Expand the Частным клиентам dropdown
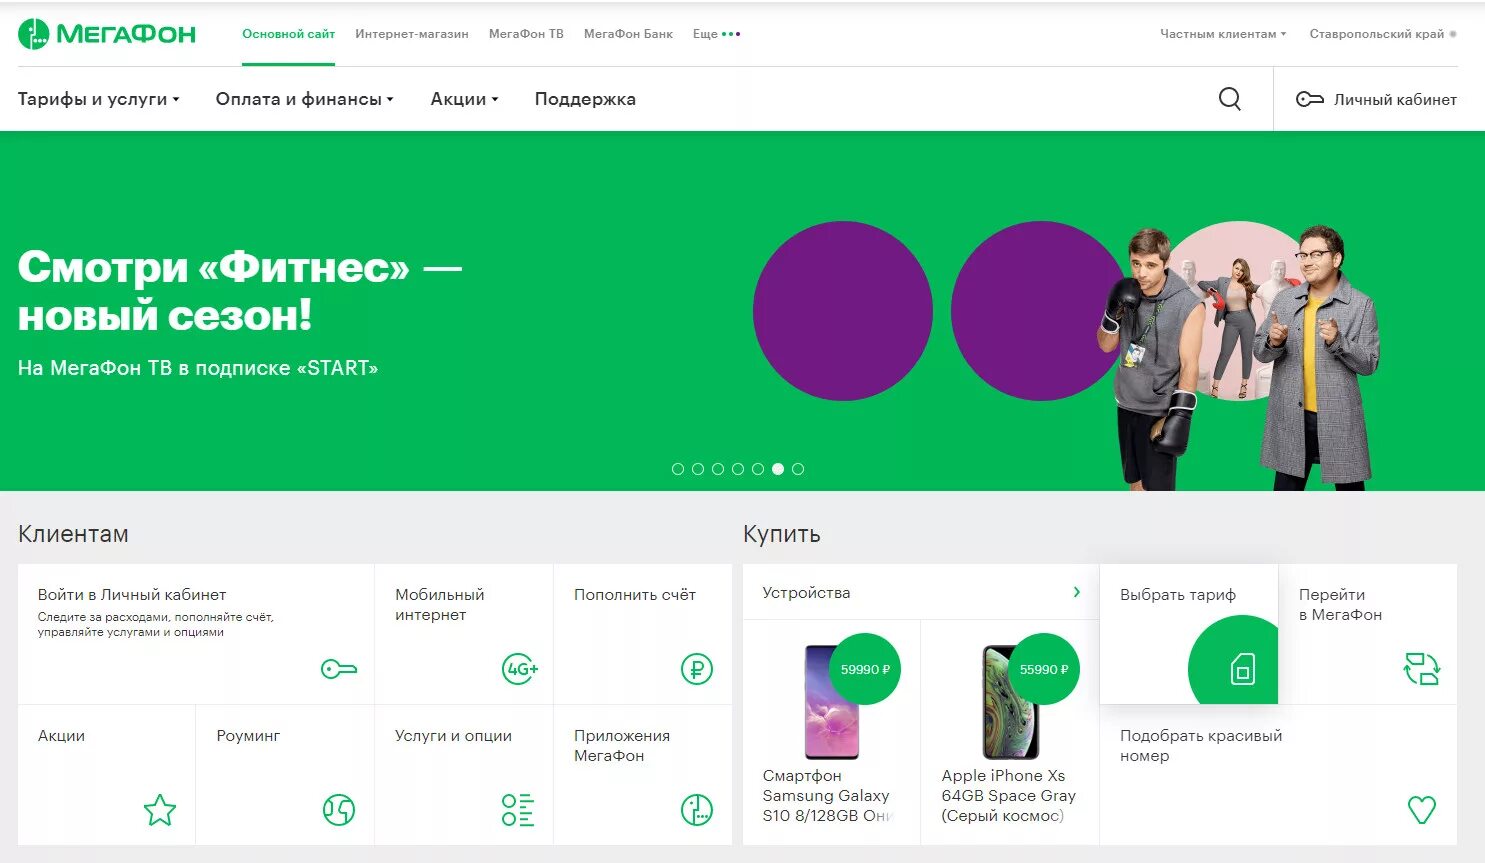Viewport: 1485px width, 863px height. [1222, 33]
